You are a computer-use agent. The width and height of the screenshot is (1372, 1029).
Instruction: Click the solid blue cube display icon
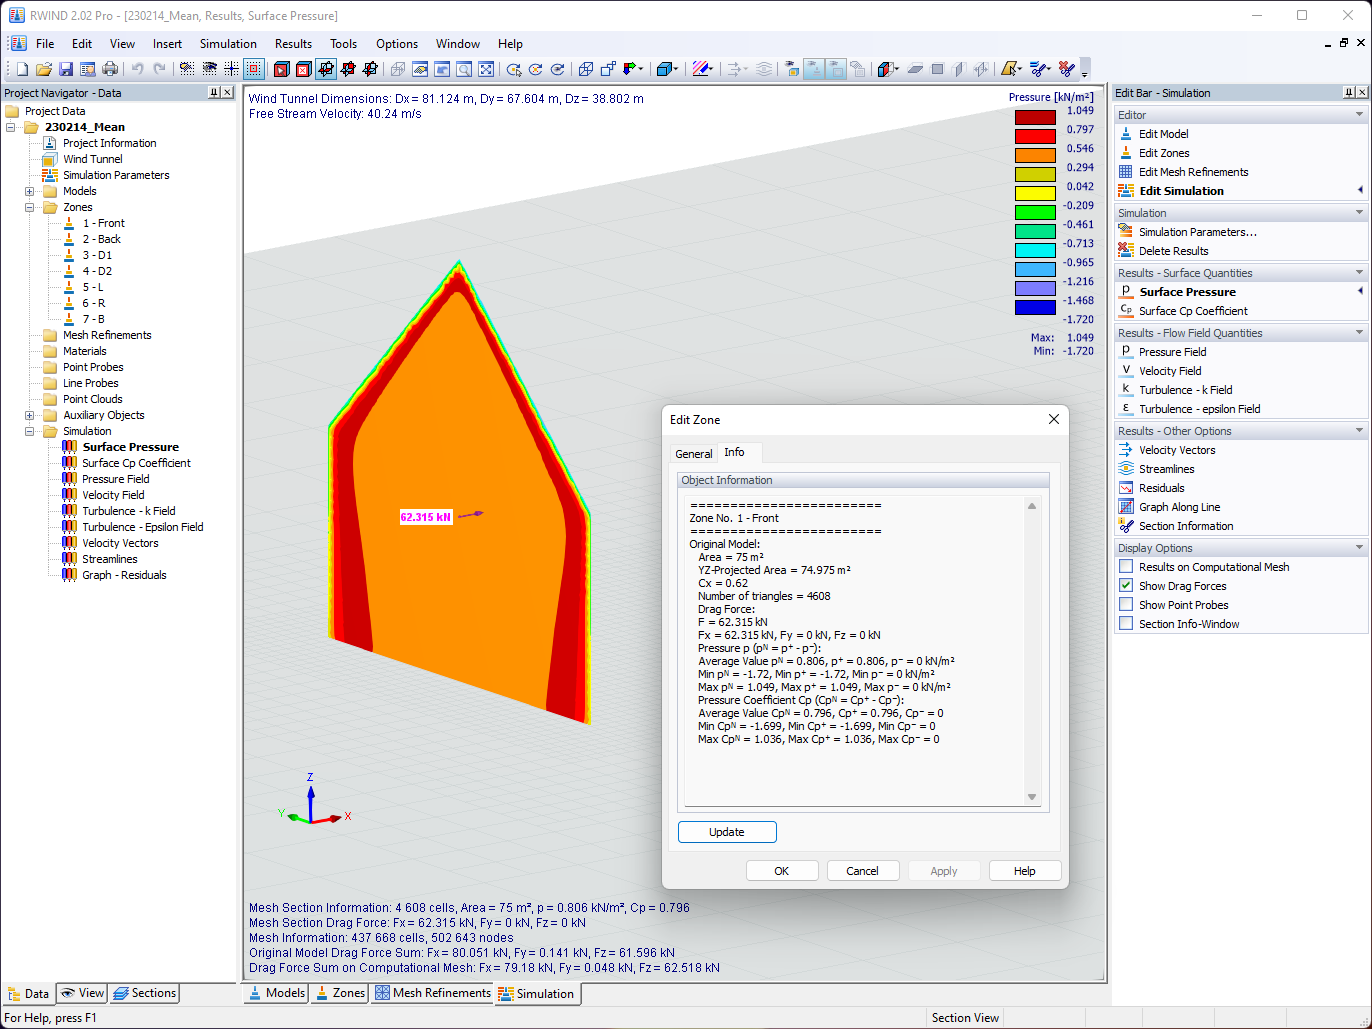coord(664,69)
